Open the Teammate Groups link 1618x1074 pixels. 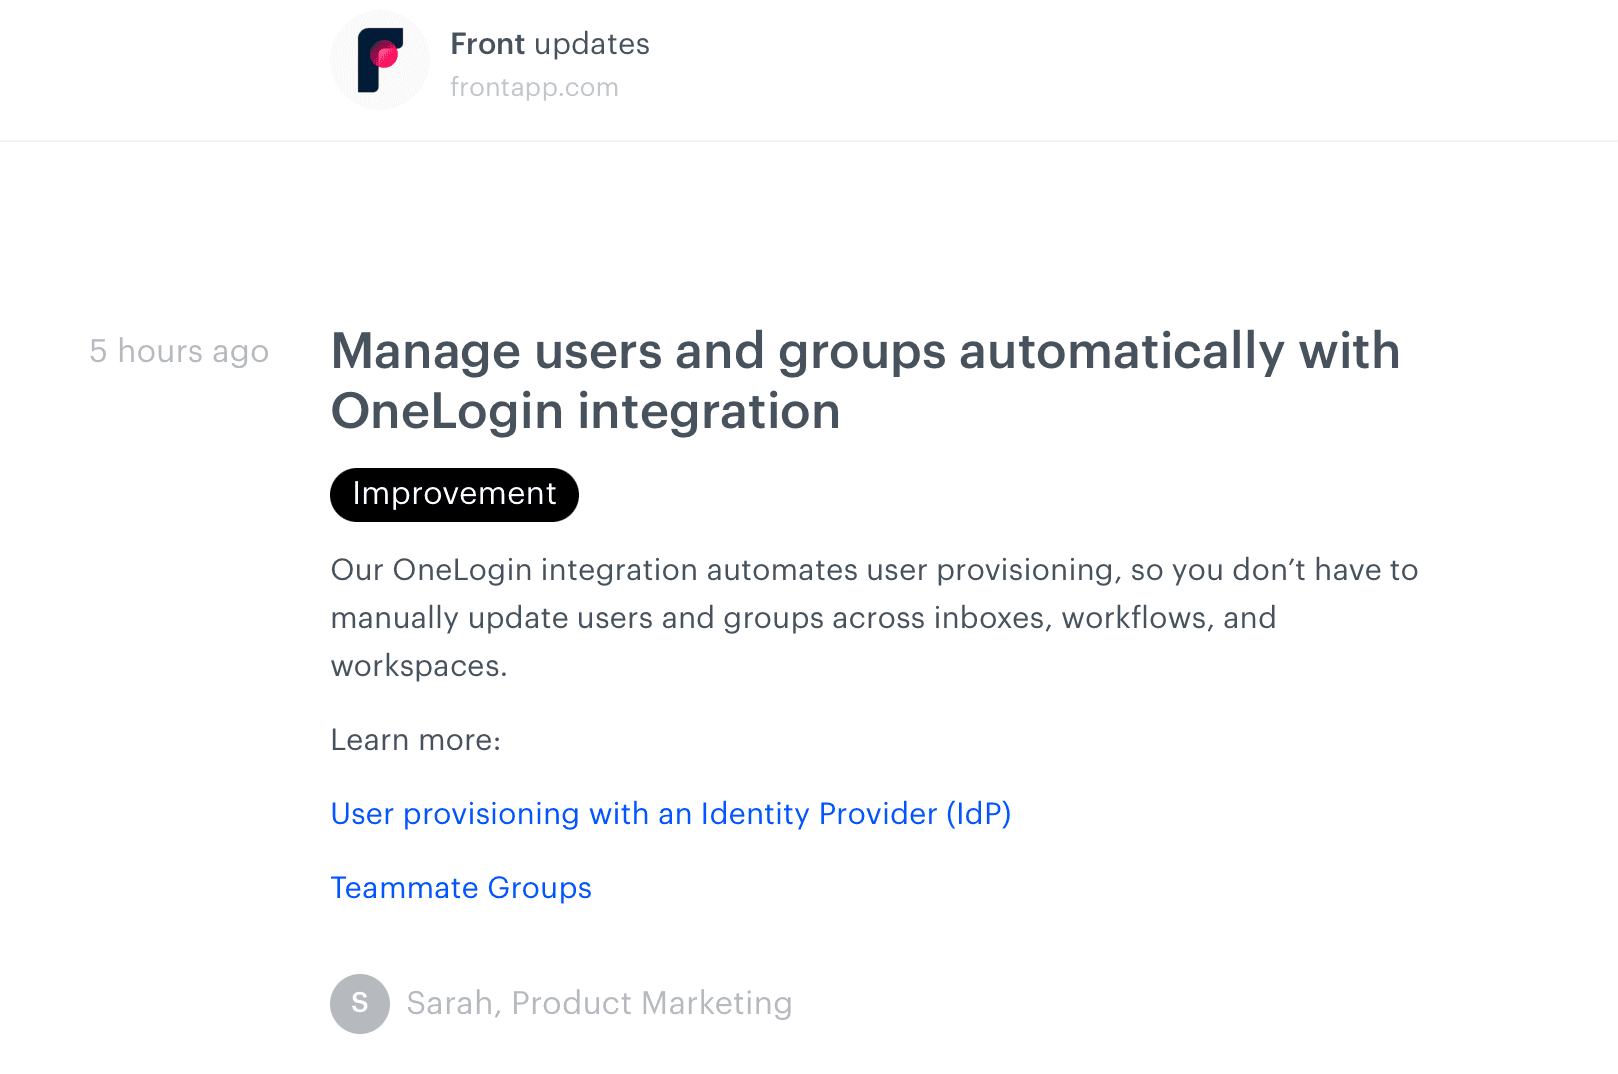tap(461, 888)
